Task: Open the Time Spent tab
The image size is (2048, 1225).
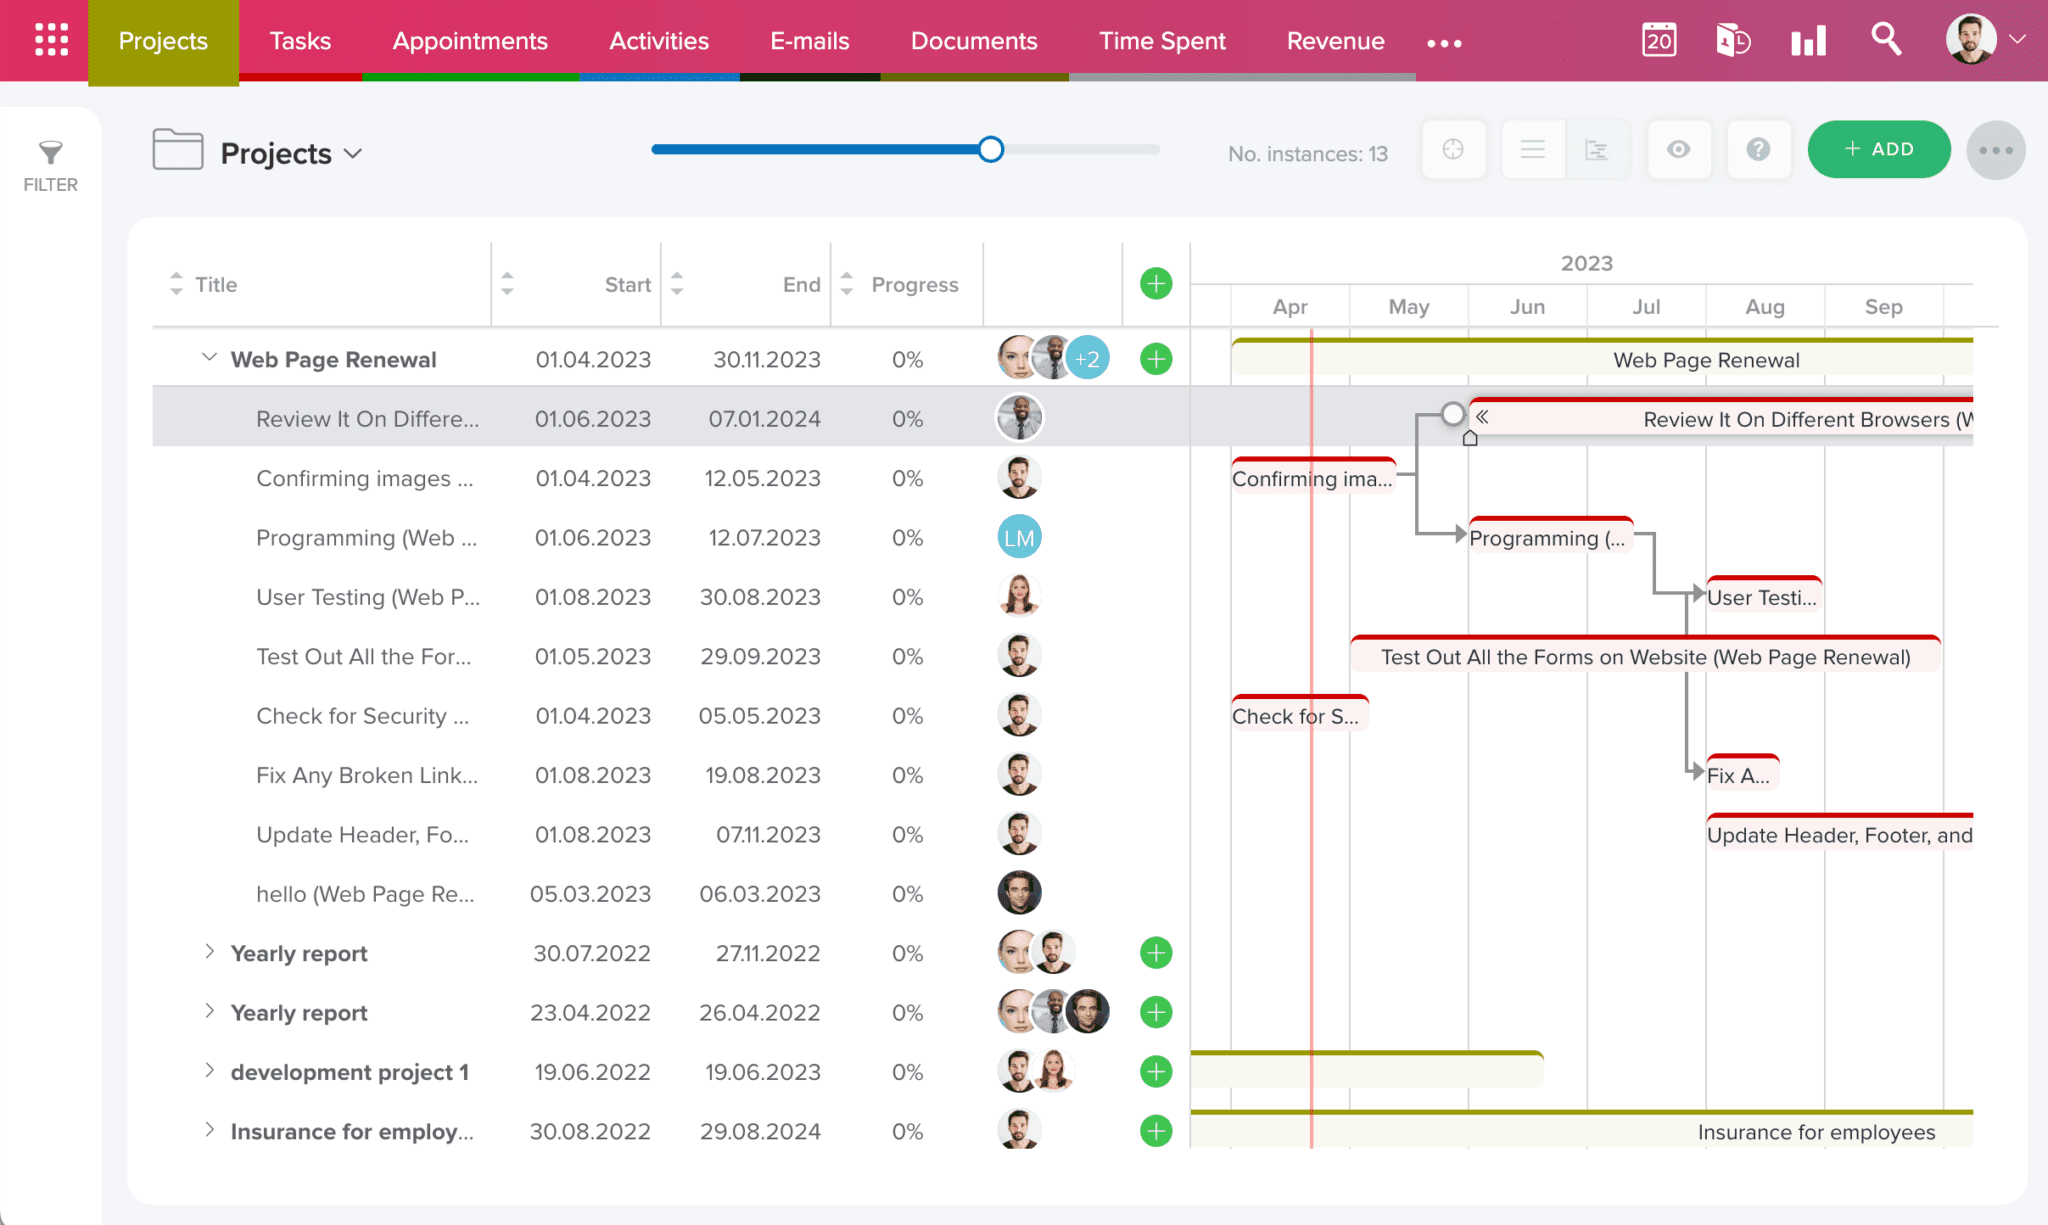Action: coord(1162,41)
